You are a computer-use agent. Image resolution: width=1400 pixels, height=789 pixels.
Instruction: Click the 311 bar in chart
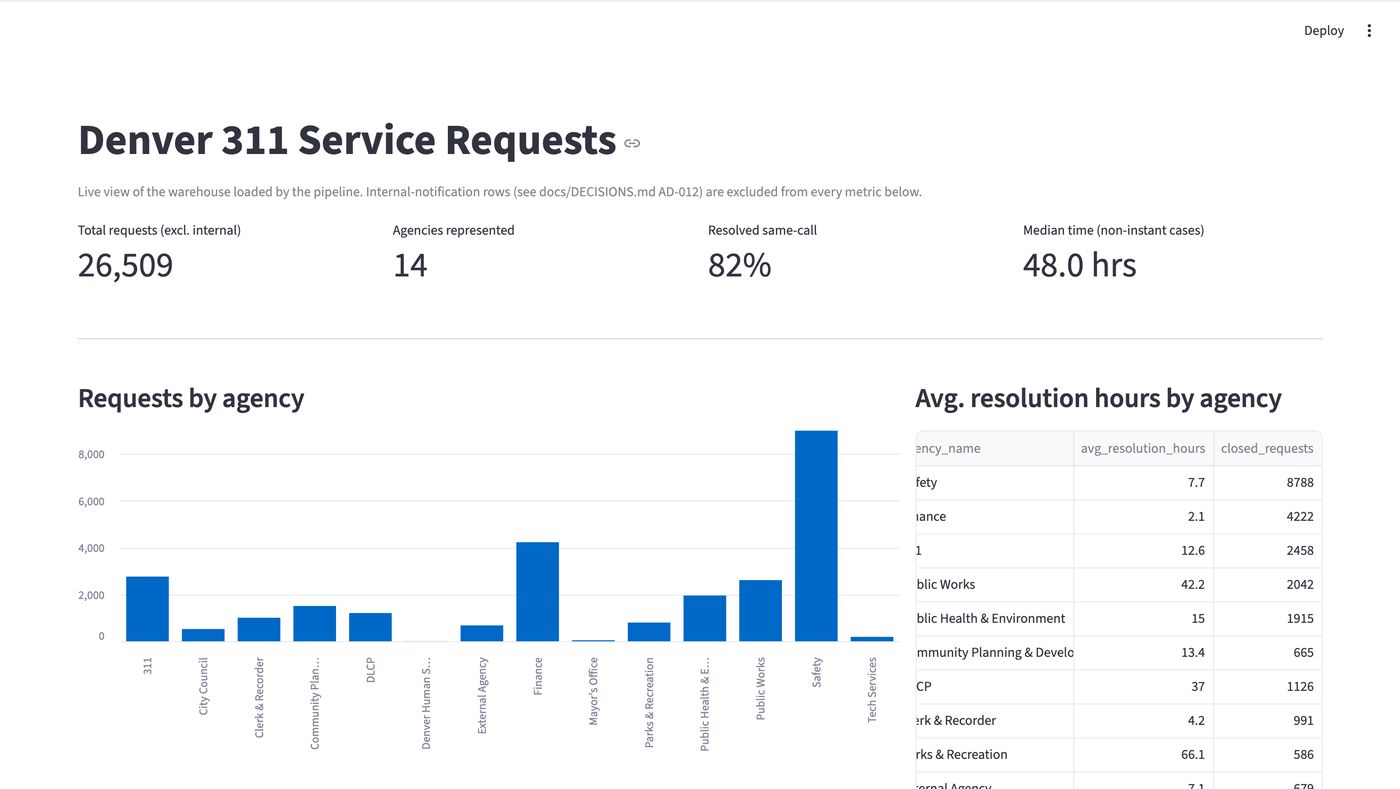coord(147,609)
